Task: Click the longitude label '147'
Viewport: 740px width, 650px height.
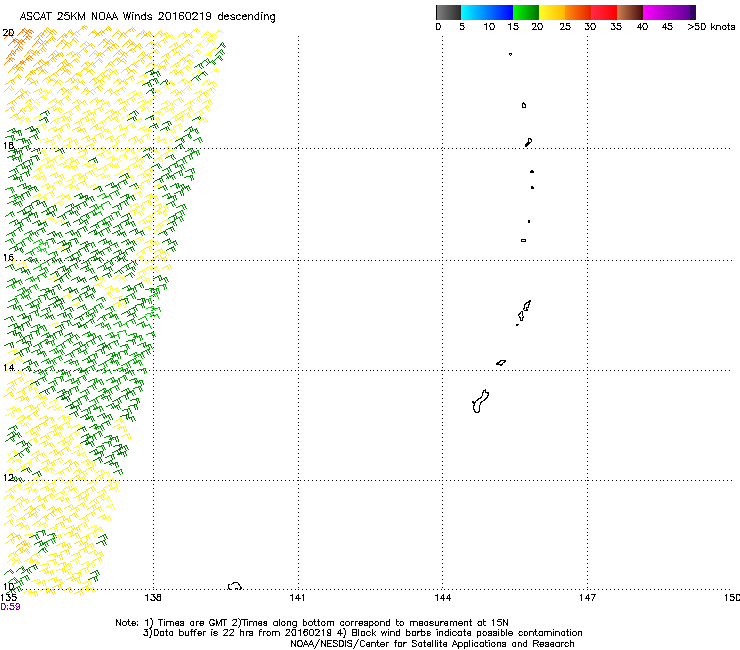Action: pos(587,598)
